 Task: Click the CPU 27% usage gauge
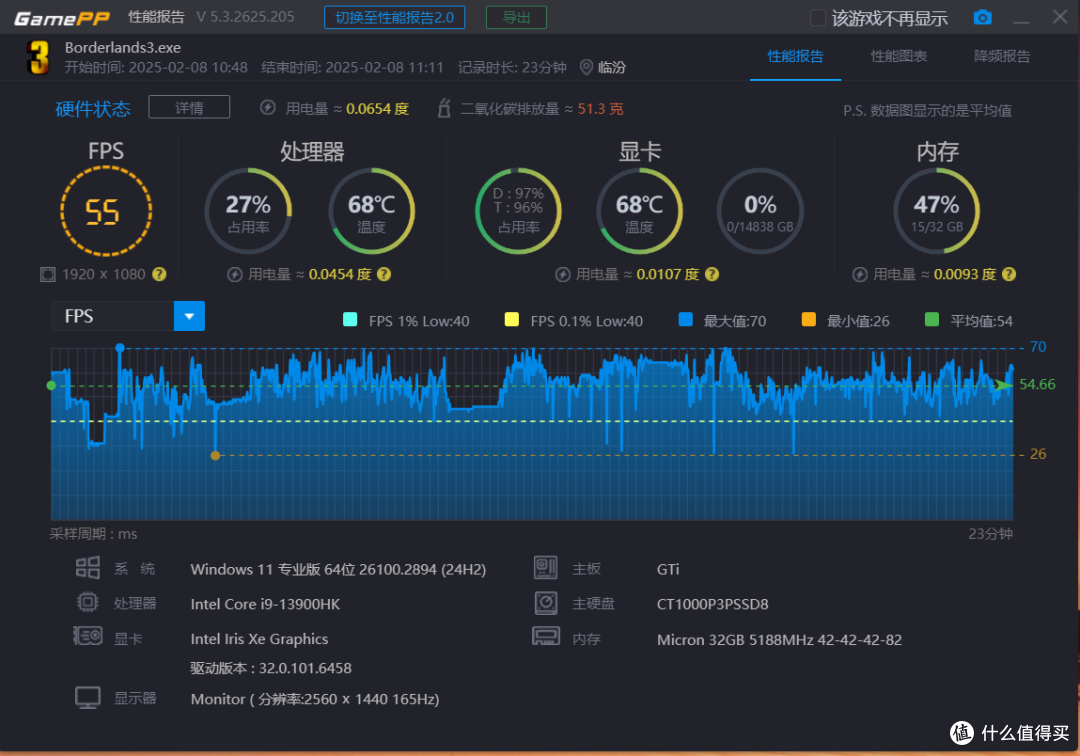pos(248,211)
